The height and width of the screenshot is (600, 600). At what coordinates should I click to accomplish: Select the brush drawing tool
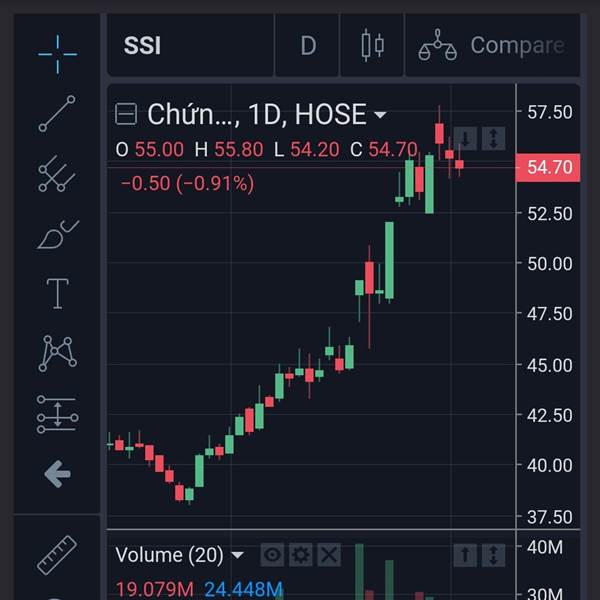tap(58, 234)
